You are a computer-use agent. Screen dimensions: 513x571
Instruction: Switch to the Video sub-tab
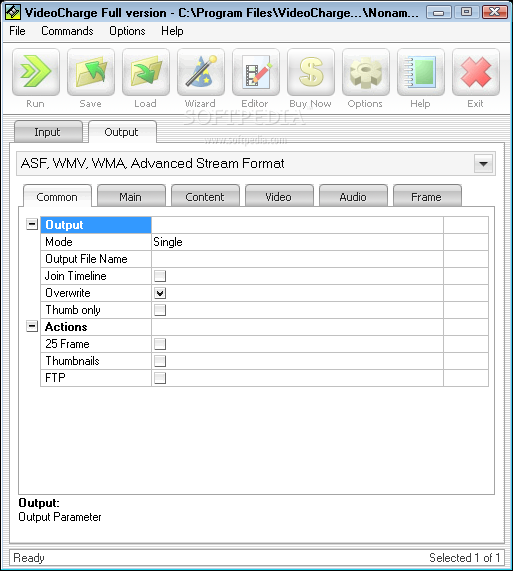(279, 196)
